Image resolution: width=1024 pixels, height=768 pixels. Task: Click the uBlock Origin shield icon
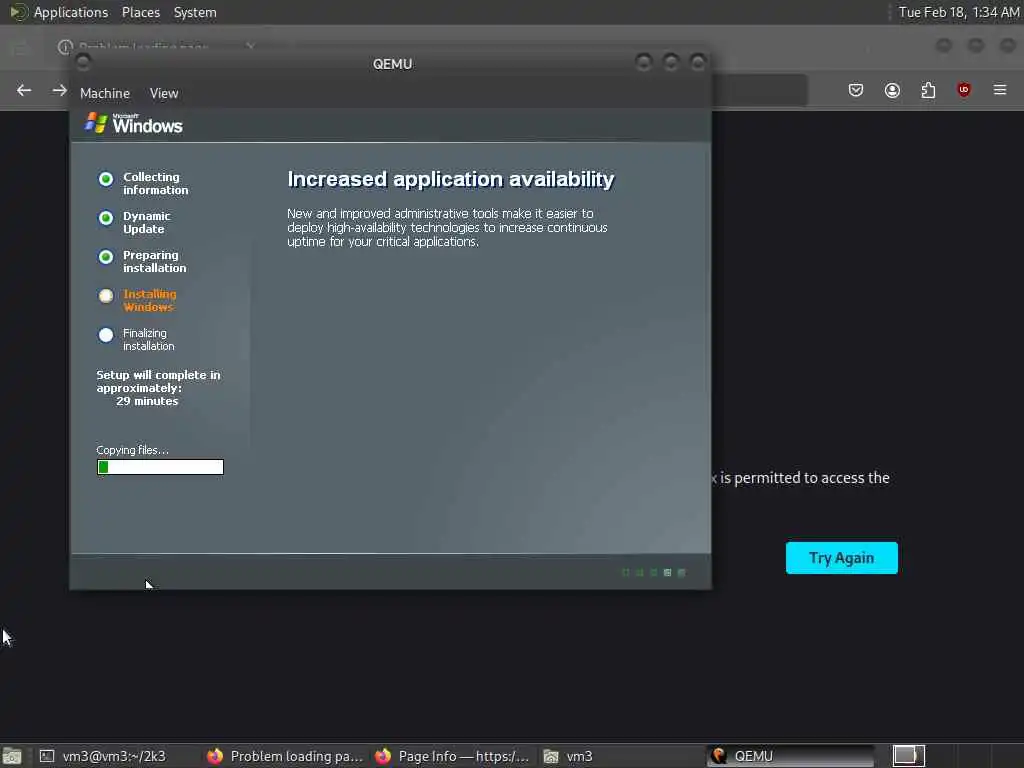963,90
